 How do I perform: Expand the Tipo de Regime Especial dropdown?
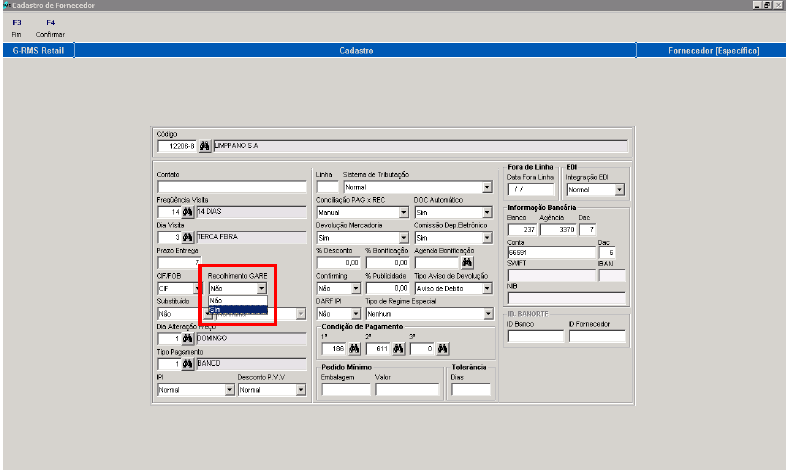488,313
